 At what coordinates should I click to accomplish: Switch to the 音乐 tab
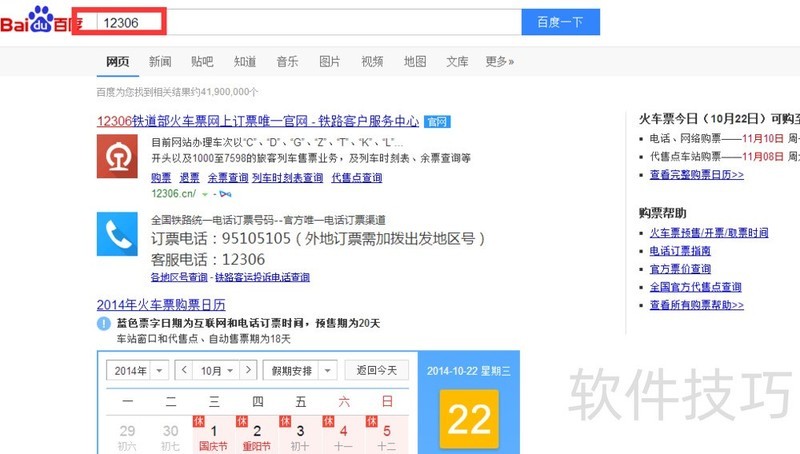(x=287, y=62)
